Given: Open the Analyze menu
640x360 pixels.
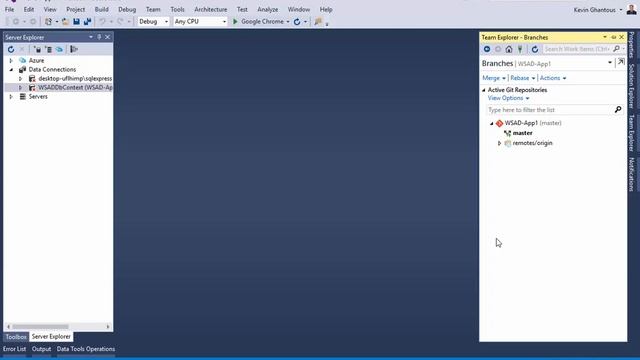Looking at the screenshot, I should [x=268, y=9].
